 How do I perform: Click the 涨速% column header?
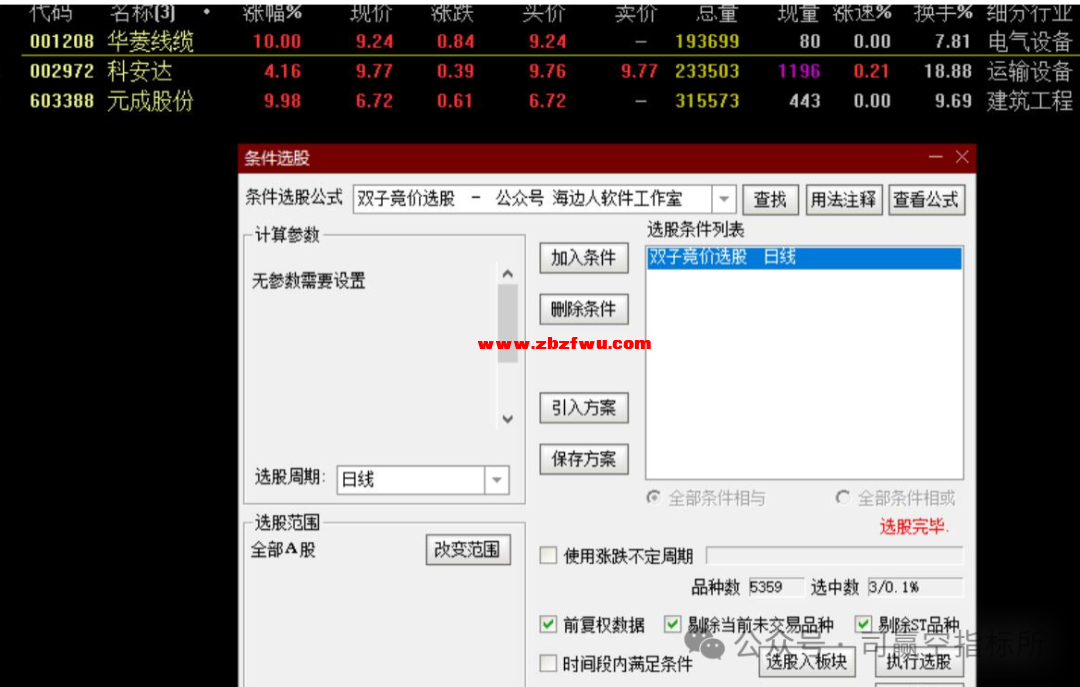862,12
